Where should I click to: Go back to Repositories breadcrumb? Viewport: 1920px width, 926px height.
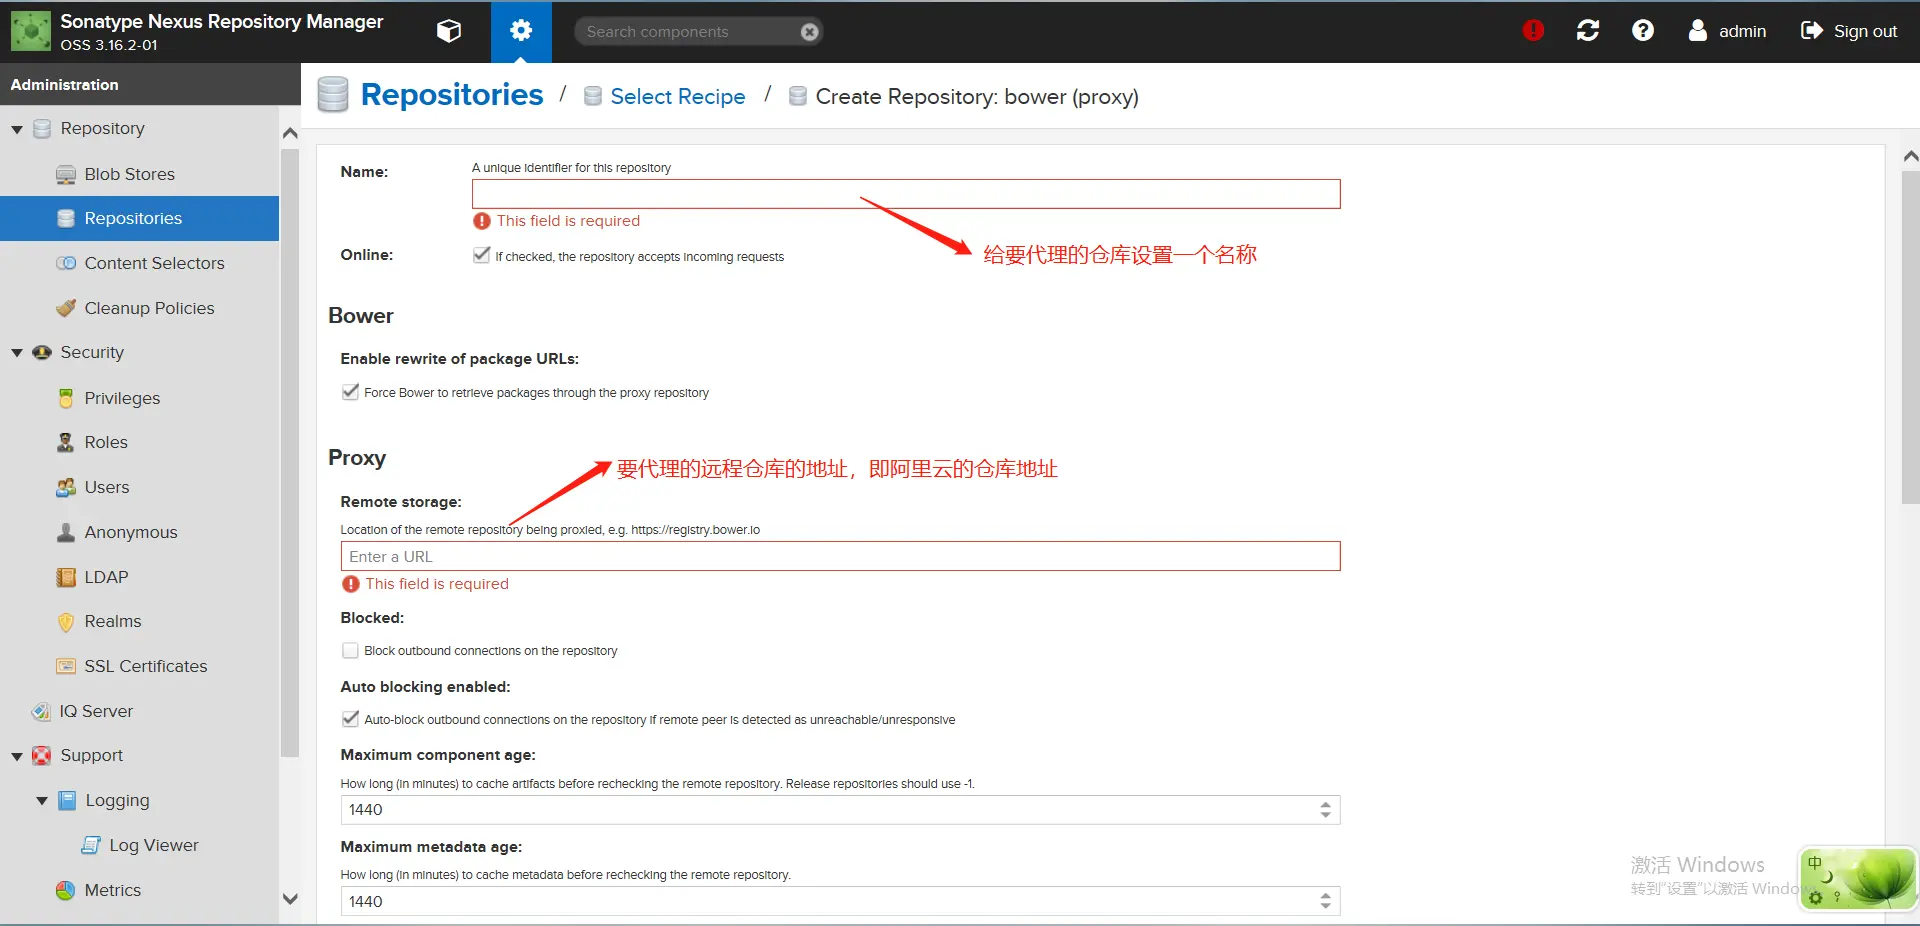click(x=452, y=95)
